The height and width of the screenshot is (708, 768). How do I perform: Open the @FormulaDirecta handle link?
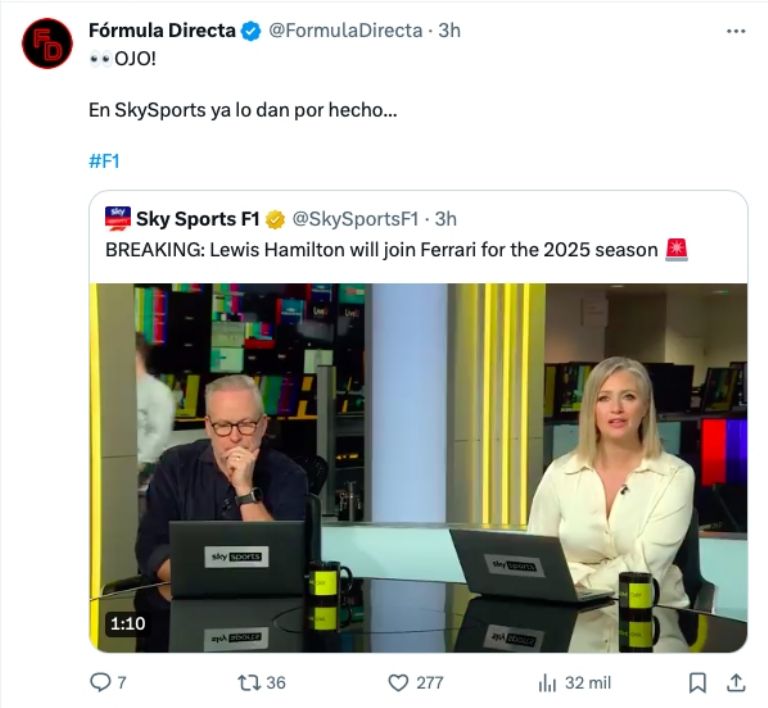345,31
